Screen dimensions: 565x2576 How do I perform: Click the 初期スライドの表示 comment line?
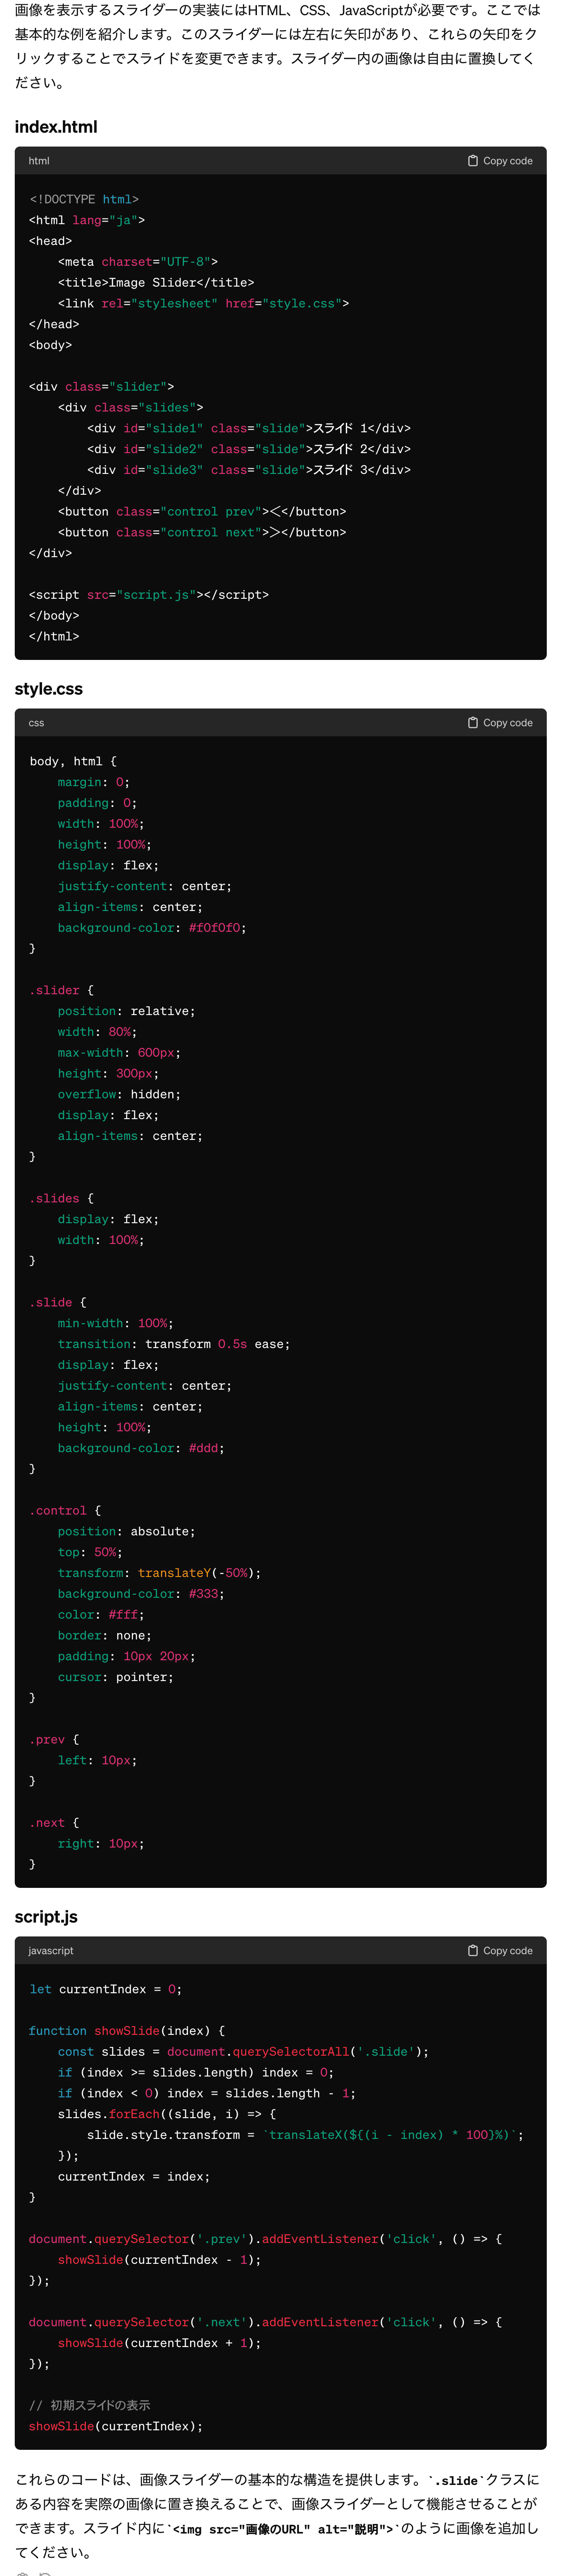tap(90, 2405)
